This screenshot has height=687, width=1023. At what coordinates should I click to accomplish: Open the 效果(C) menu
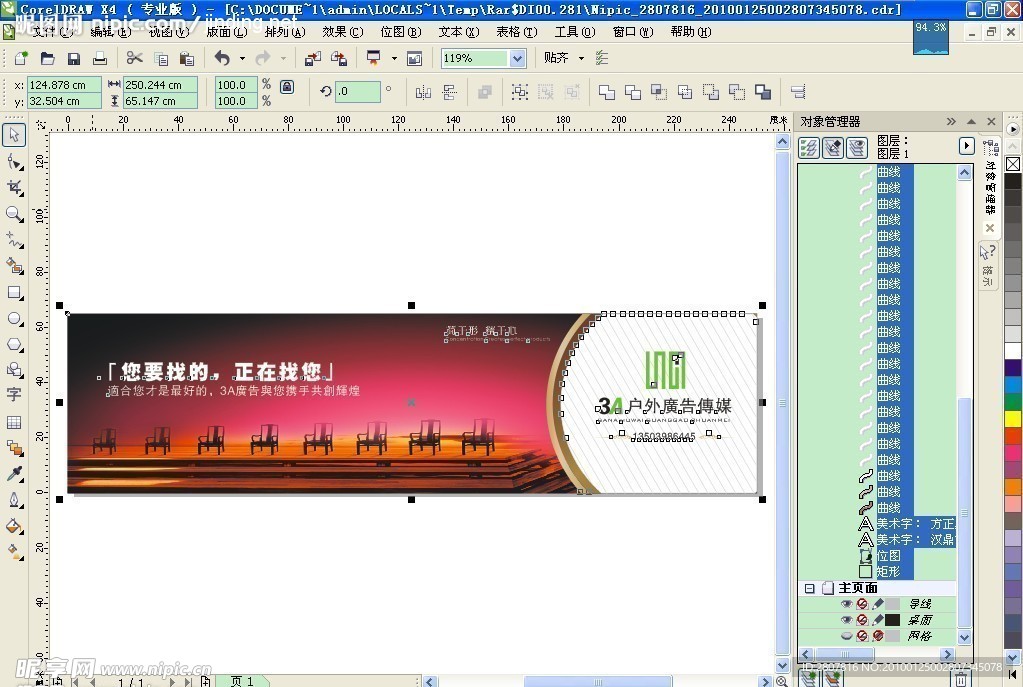click(343, 31)
